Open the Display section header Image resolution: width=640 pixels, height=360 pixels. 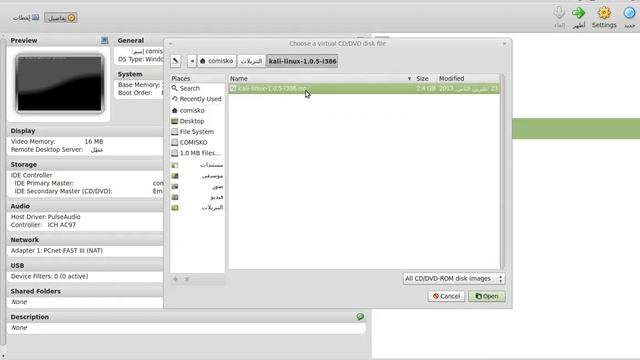[23, 131]
